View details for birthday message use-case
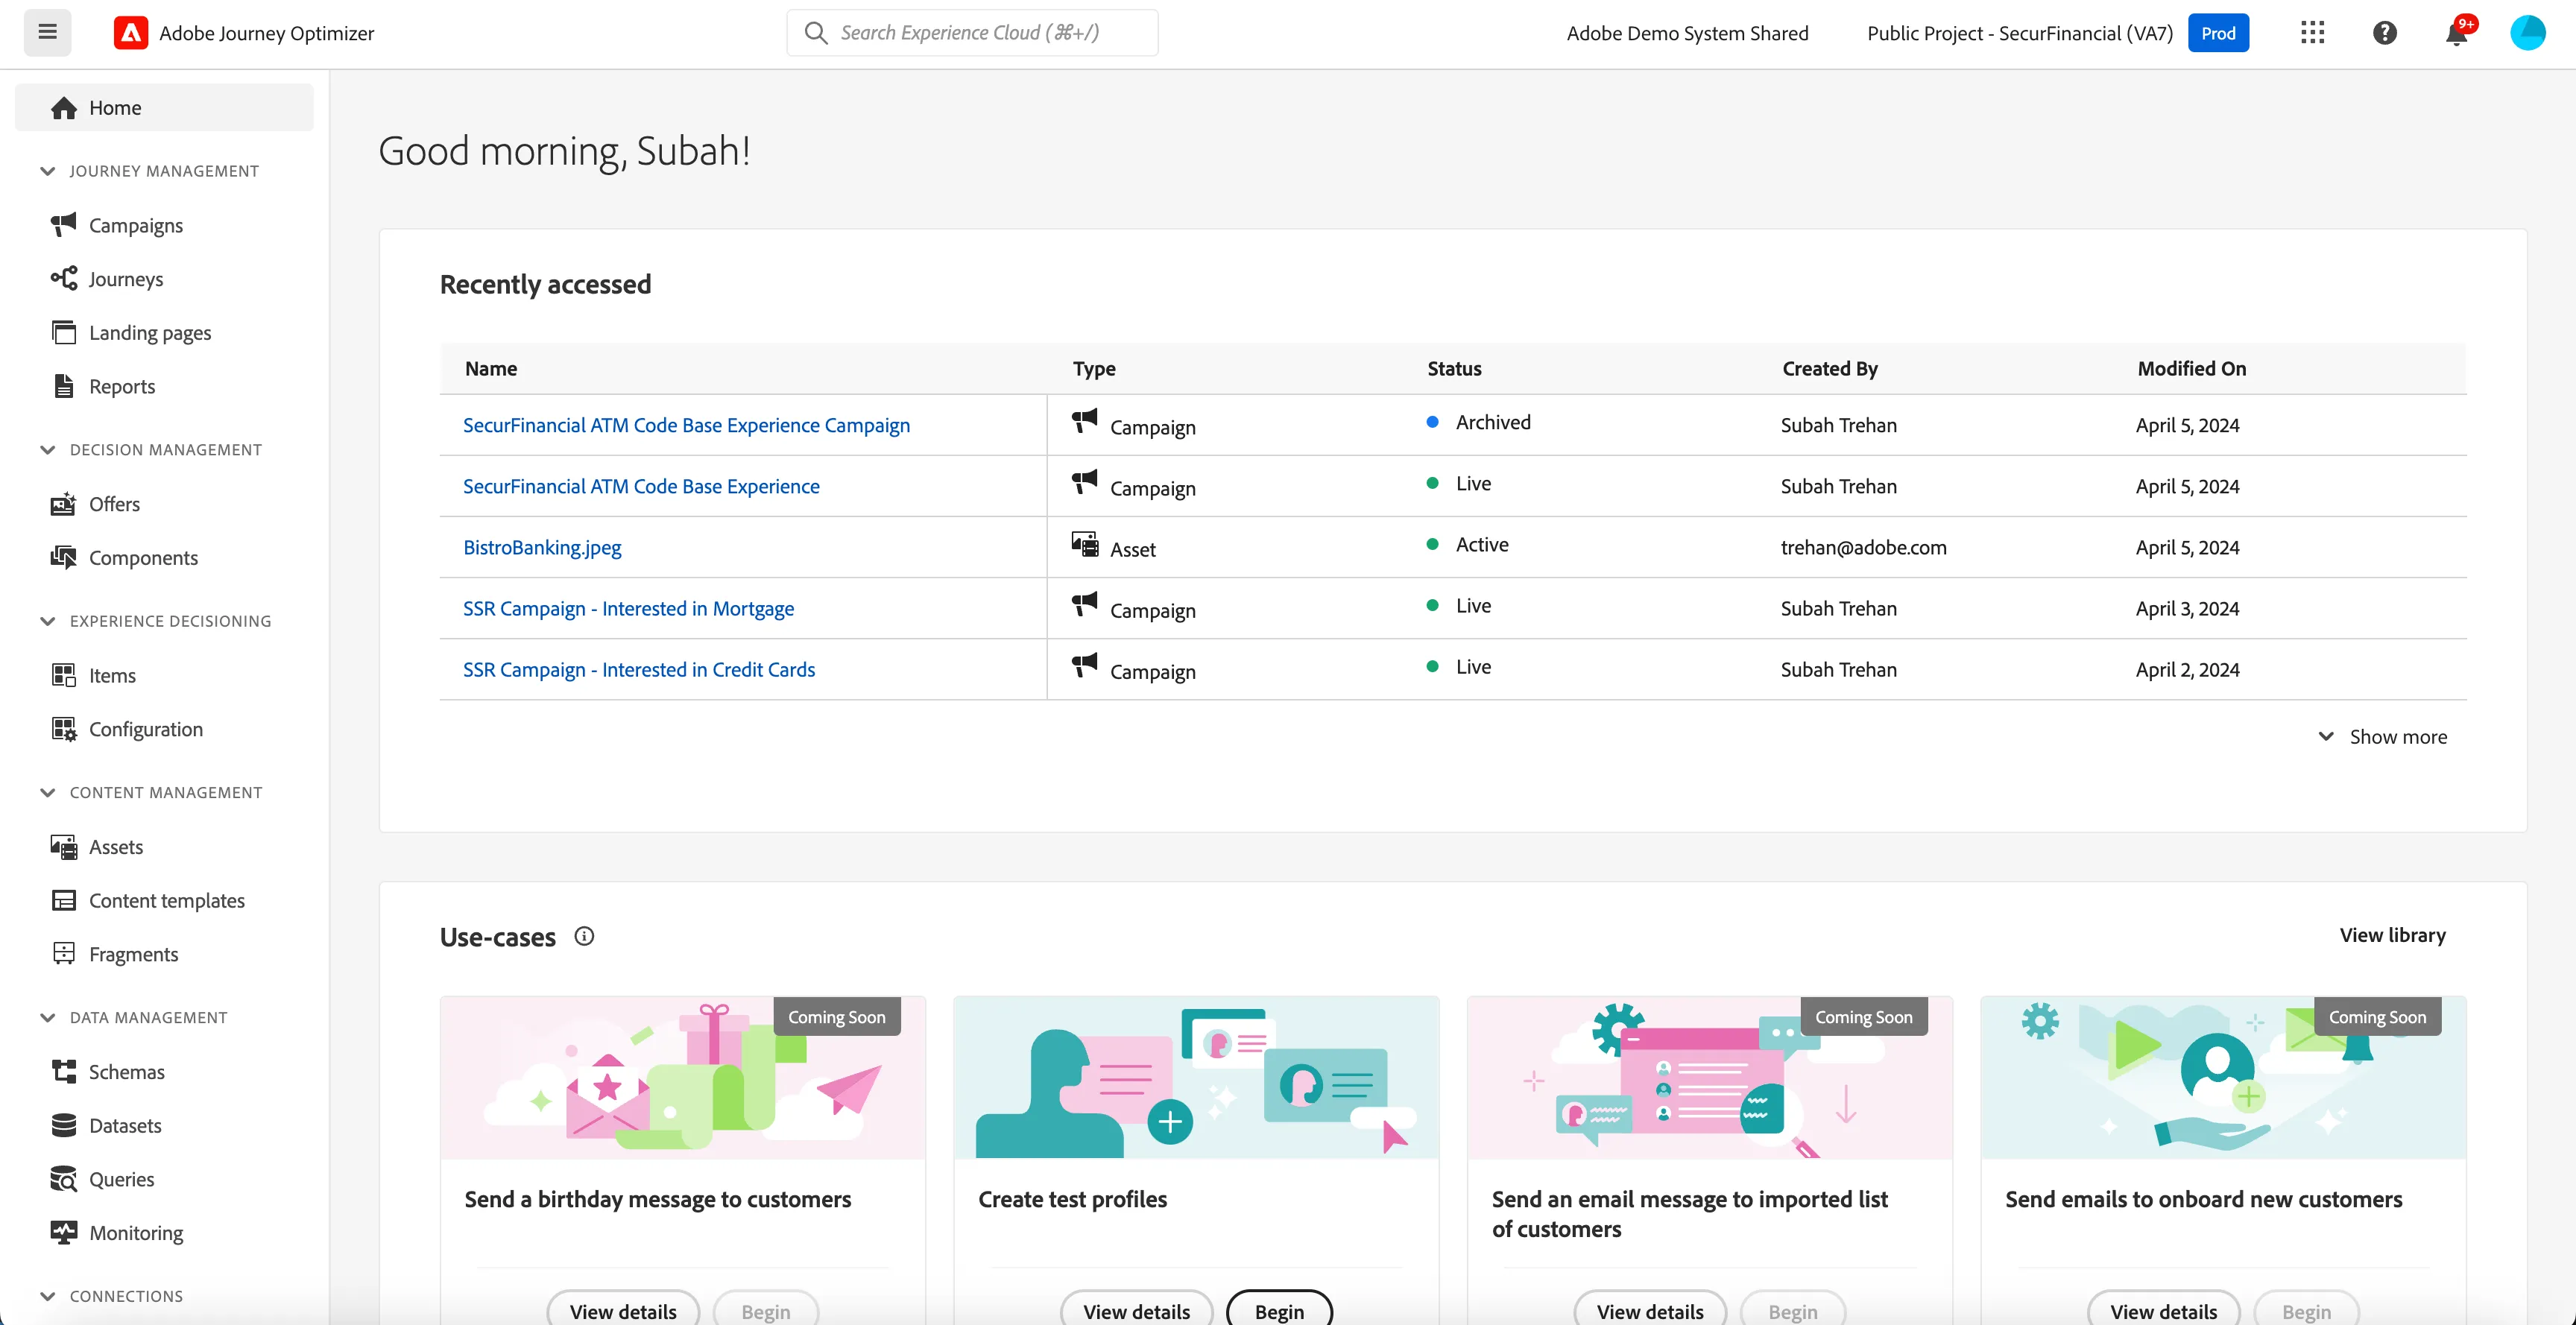The width and height of the screenshot is (2576, 1325). pyautogui.click(x=623, y=1310)
